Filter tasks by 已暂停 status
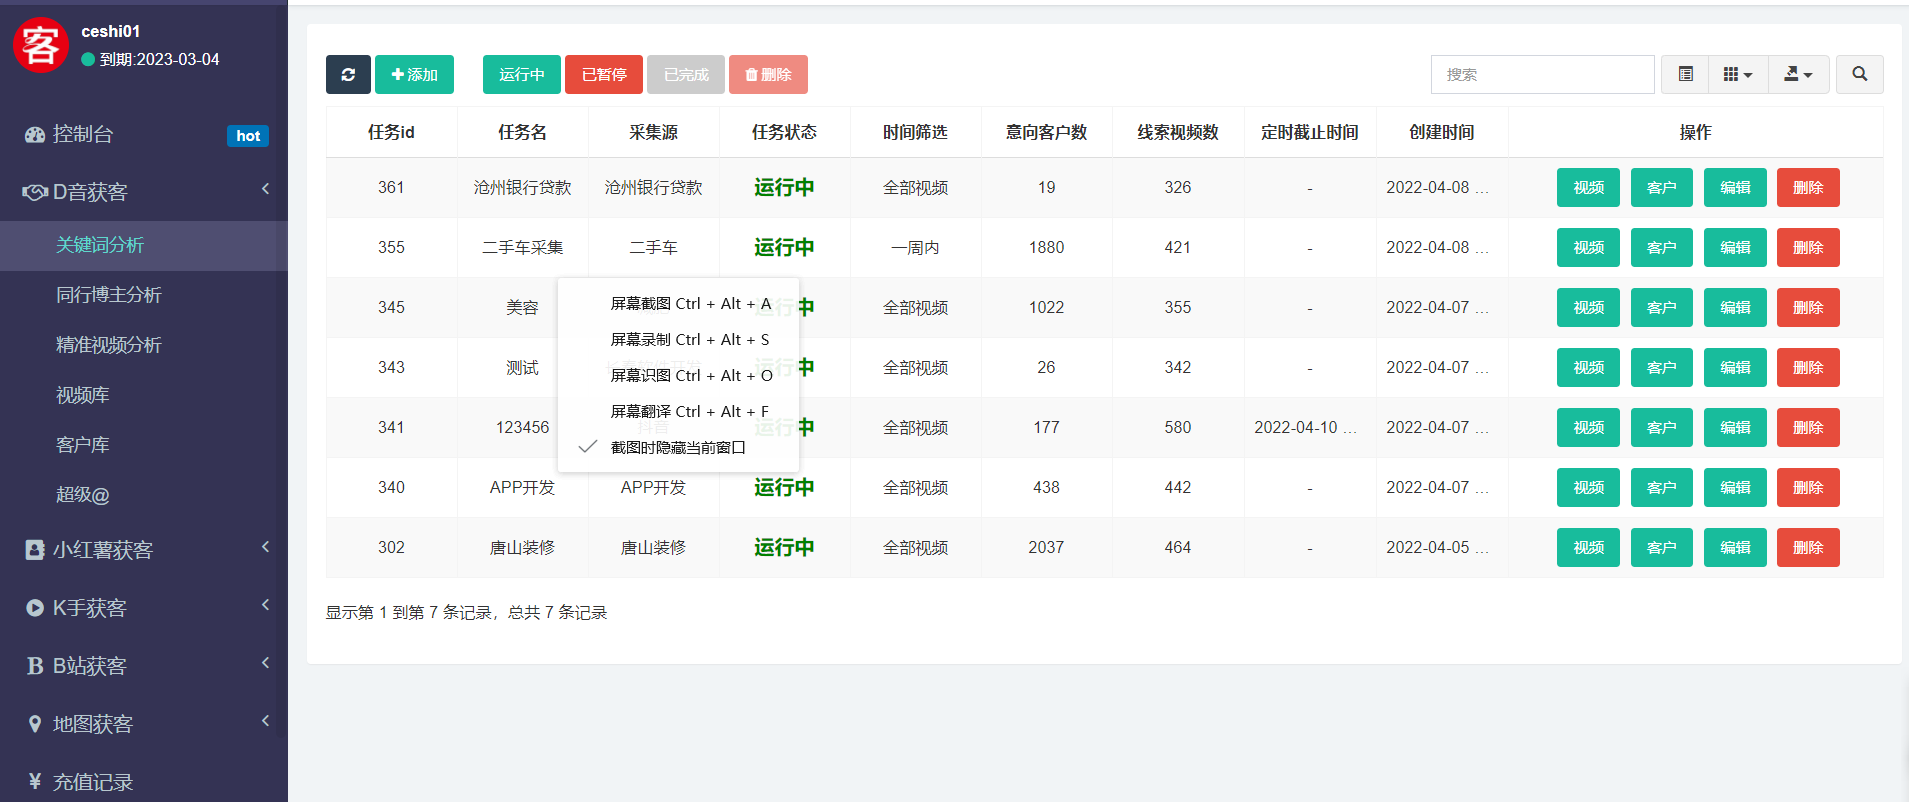This screenshot has width=1909, height=802. pos(604,75)
